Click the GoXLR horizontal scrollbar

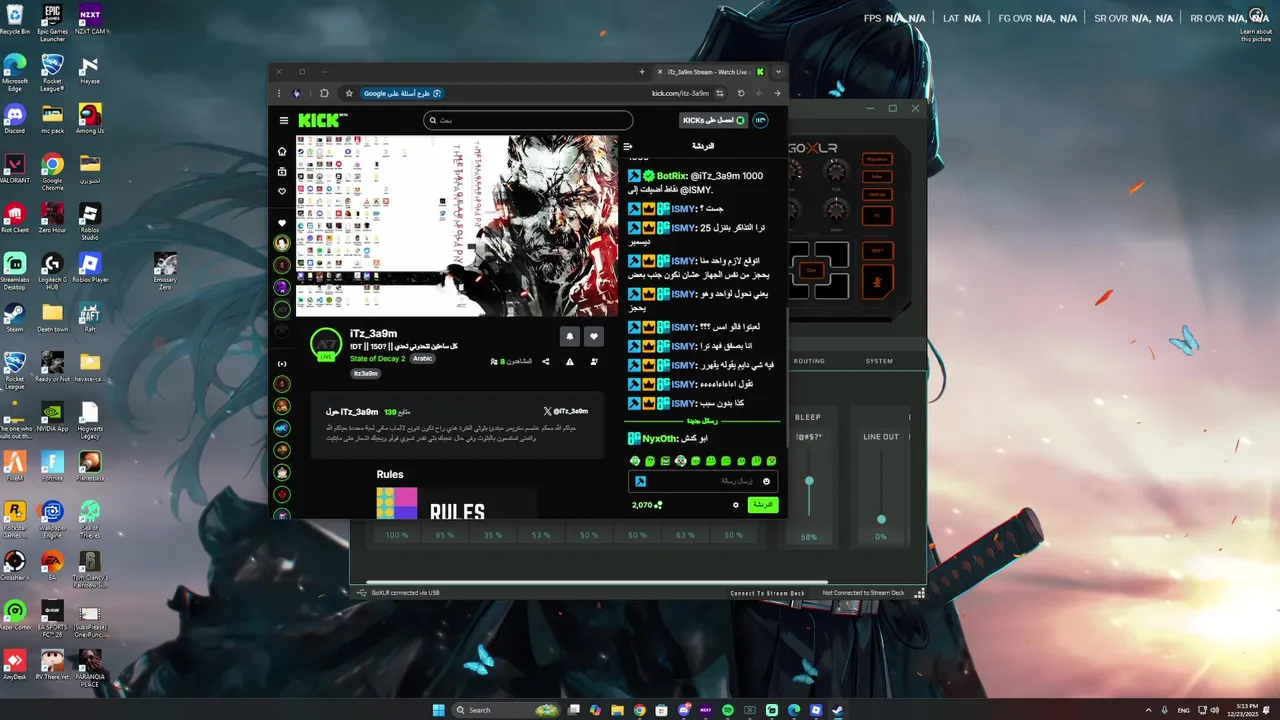(x=597, y=582)
